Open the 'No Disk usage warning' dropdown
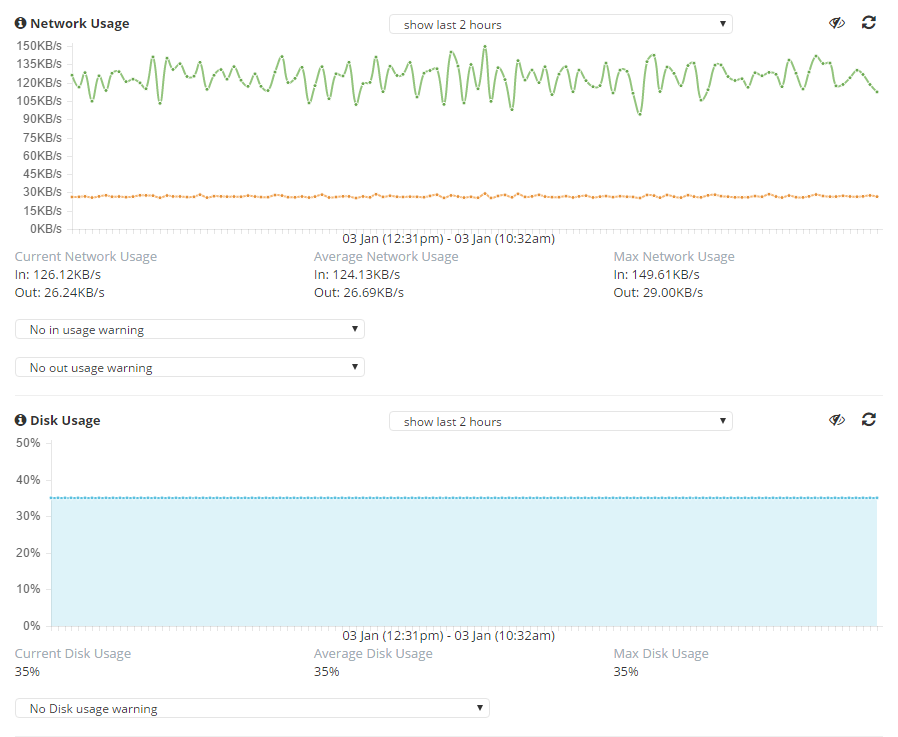The width and height of the screenshot is (898, 737). click(252, 708)
